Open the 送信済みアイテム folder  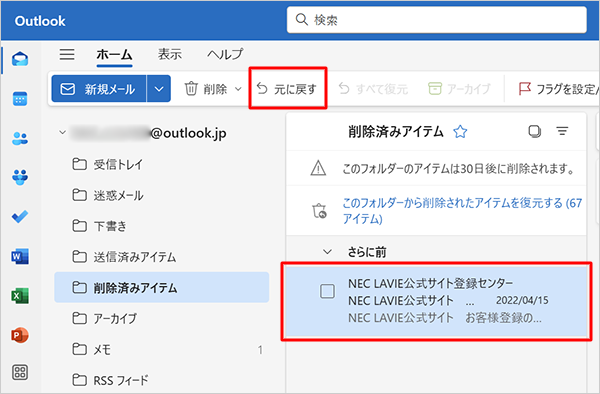[x=161, y=257]
